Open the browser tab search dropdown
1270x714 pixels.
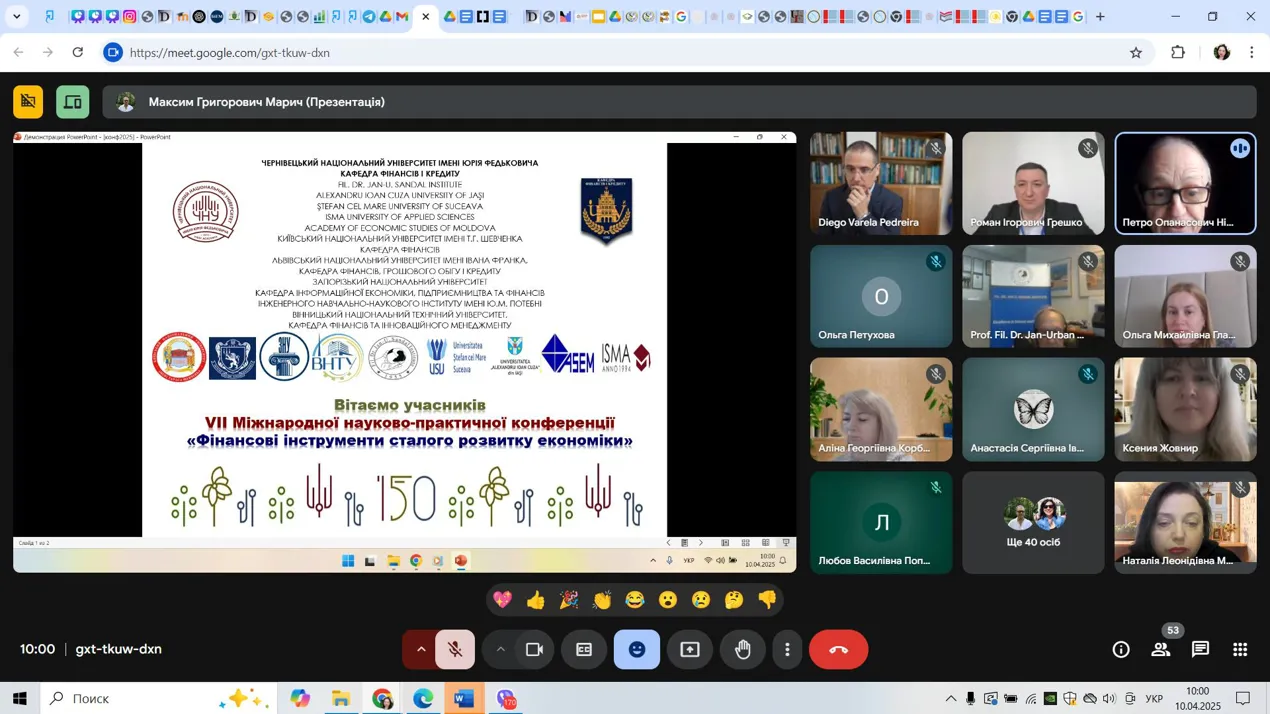click(17, 17)
